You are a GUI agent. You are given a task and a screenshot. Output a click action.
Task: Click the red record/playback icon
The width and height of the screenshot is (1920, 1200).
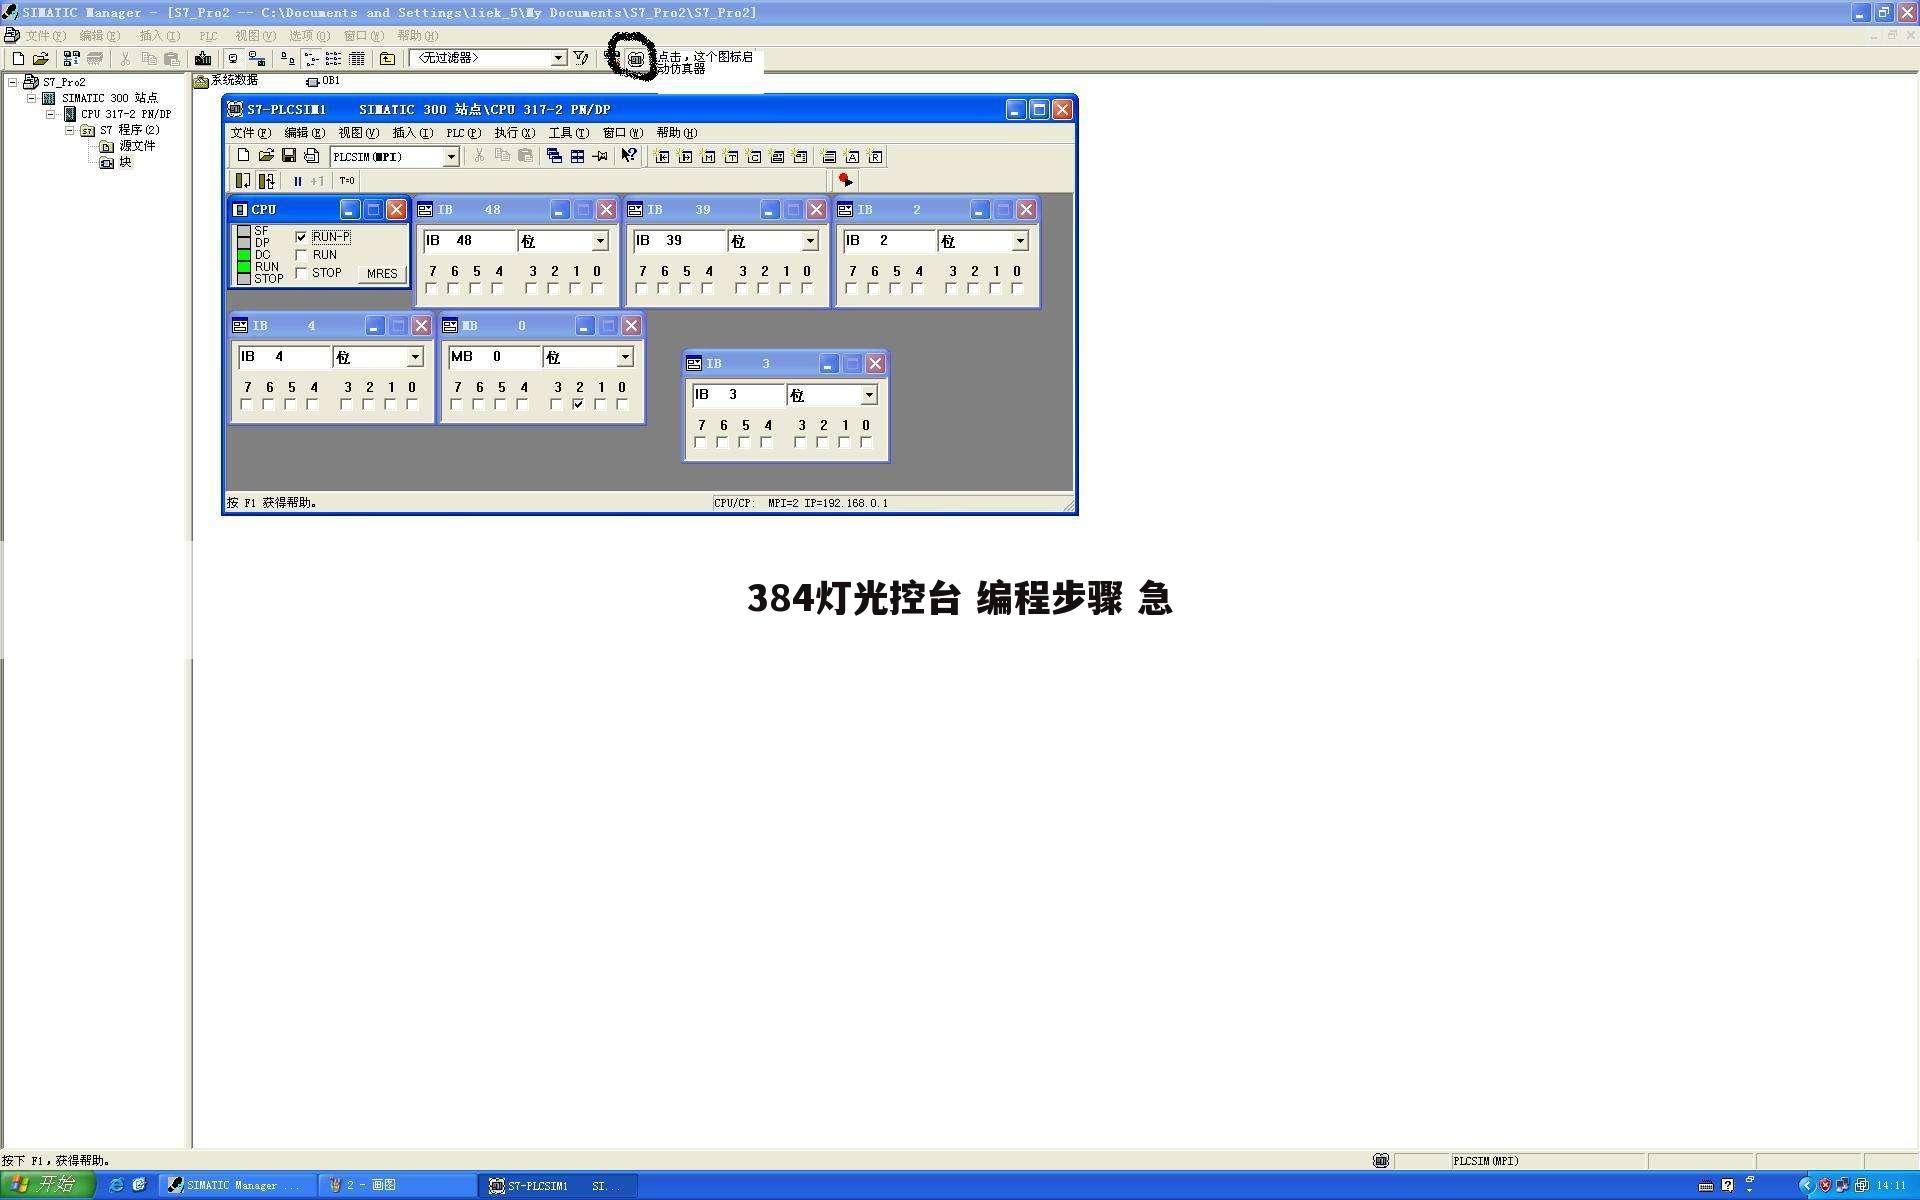[845, 180]
